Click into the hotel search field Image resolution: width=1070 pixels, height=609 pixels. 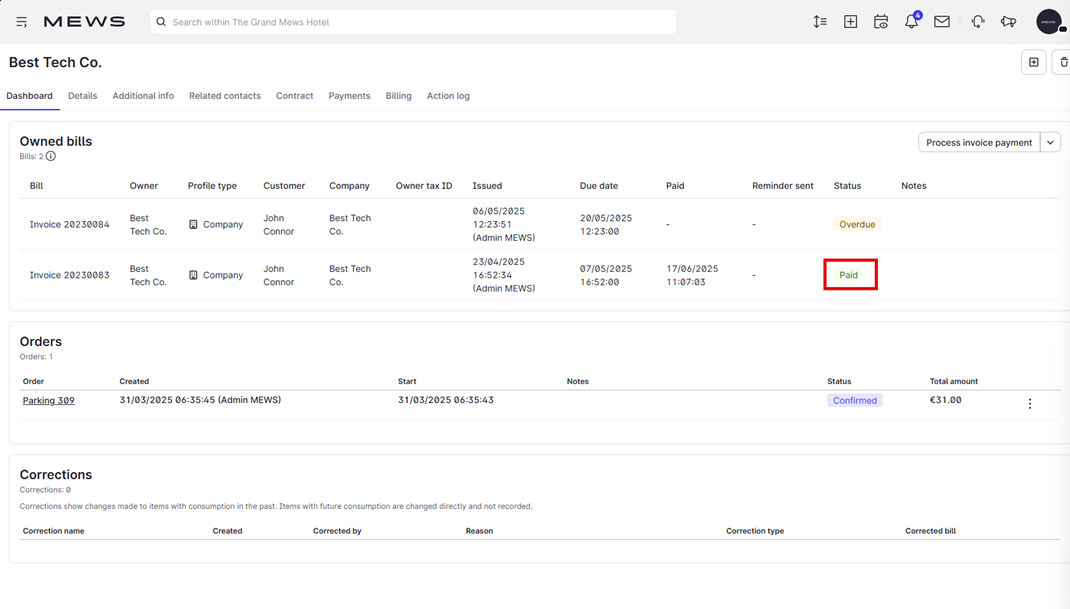pyautogui.click(x=414, y=22)
